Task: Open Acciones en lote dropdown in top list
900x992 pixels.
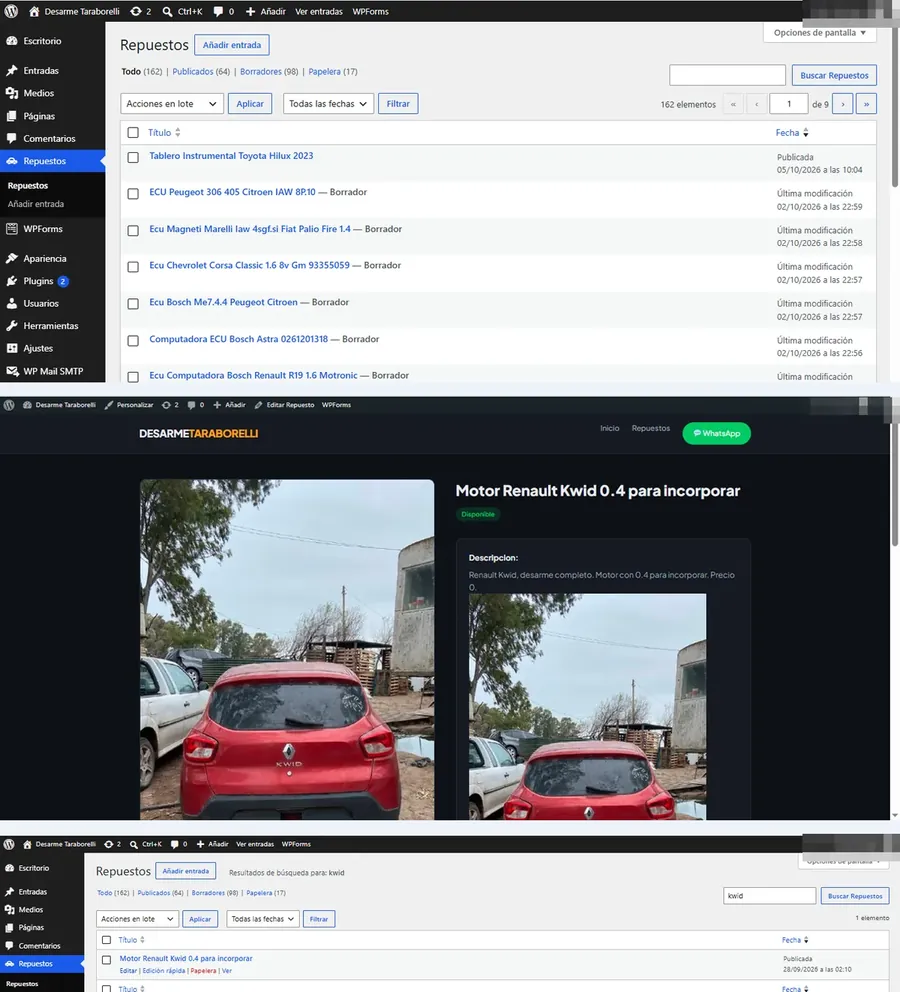Action: pyautogui.click(x=171, y=104)
